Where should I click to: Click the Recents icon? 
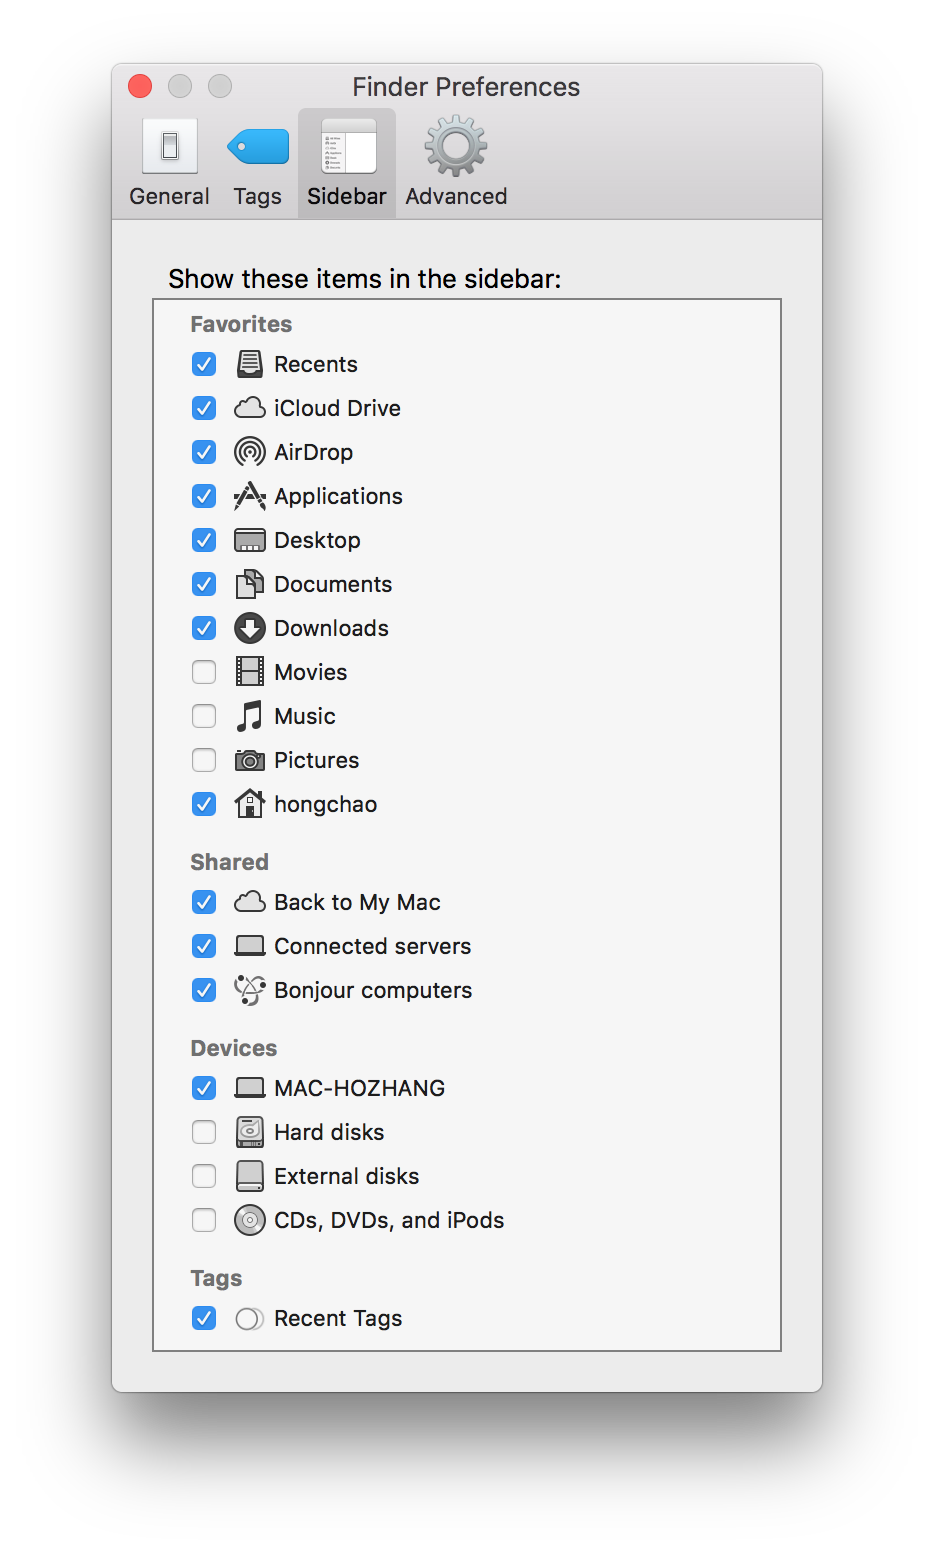[249, 364]
